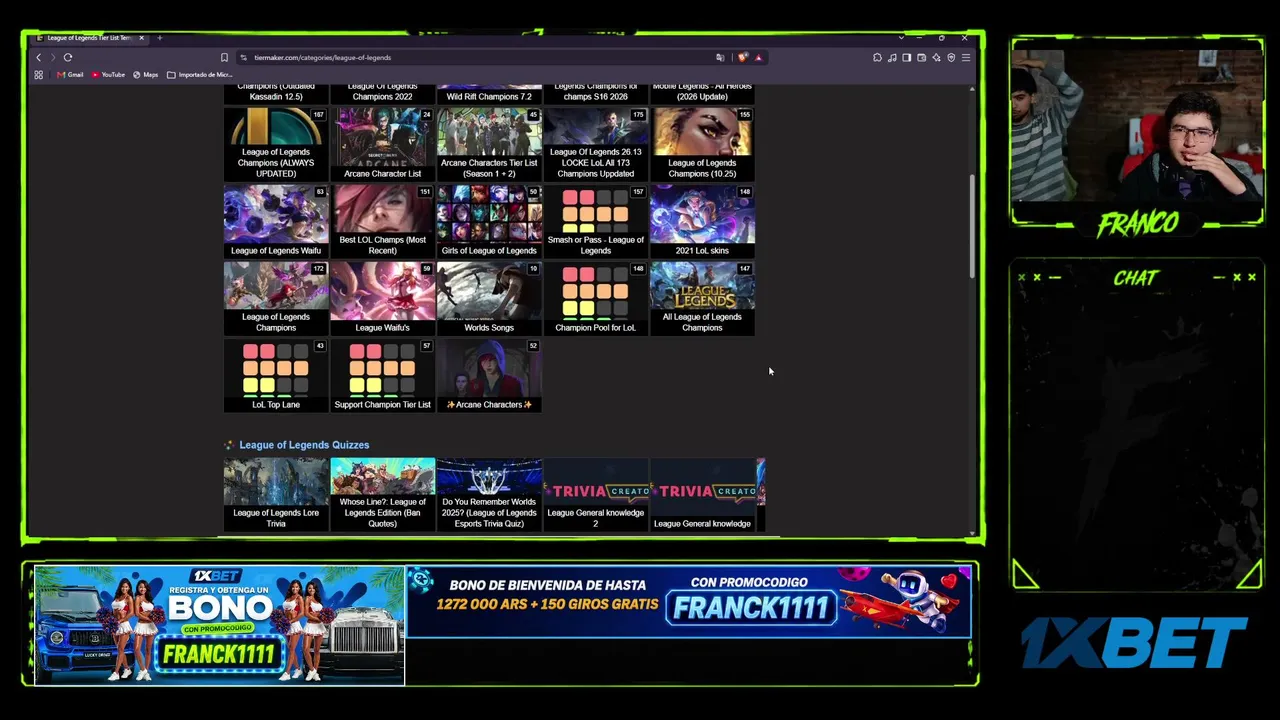Open the Importado de Micr... bookmarks folder
This screenshot has height=720, width=1280.
(200, 75)
